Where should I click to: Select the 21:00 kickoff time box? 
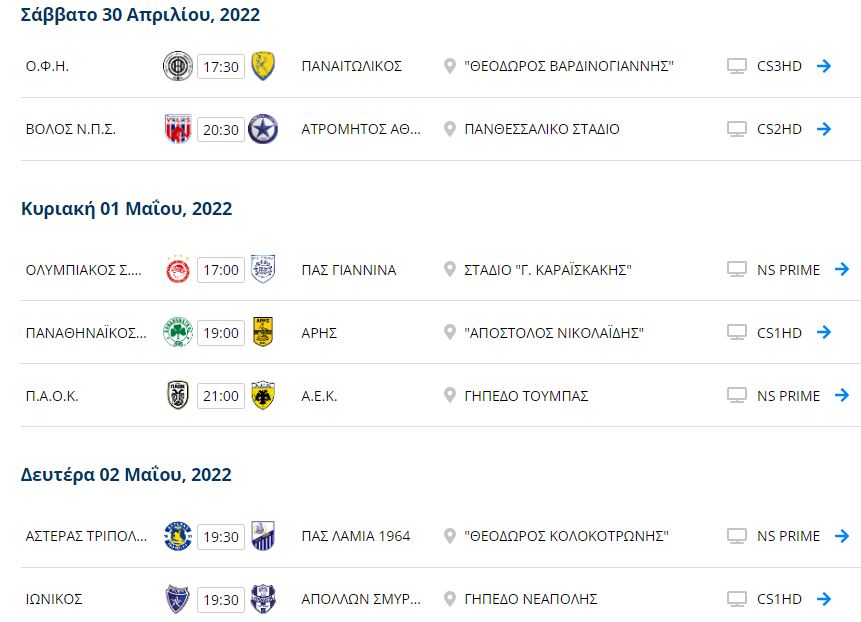coord(221,396)
